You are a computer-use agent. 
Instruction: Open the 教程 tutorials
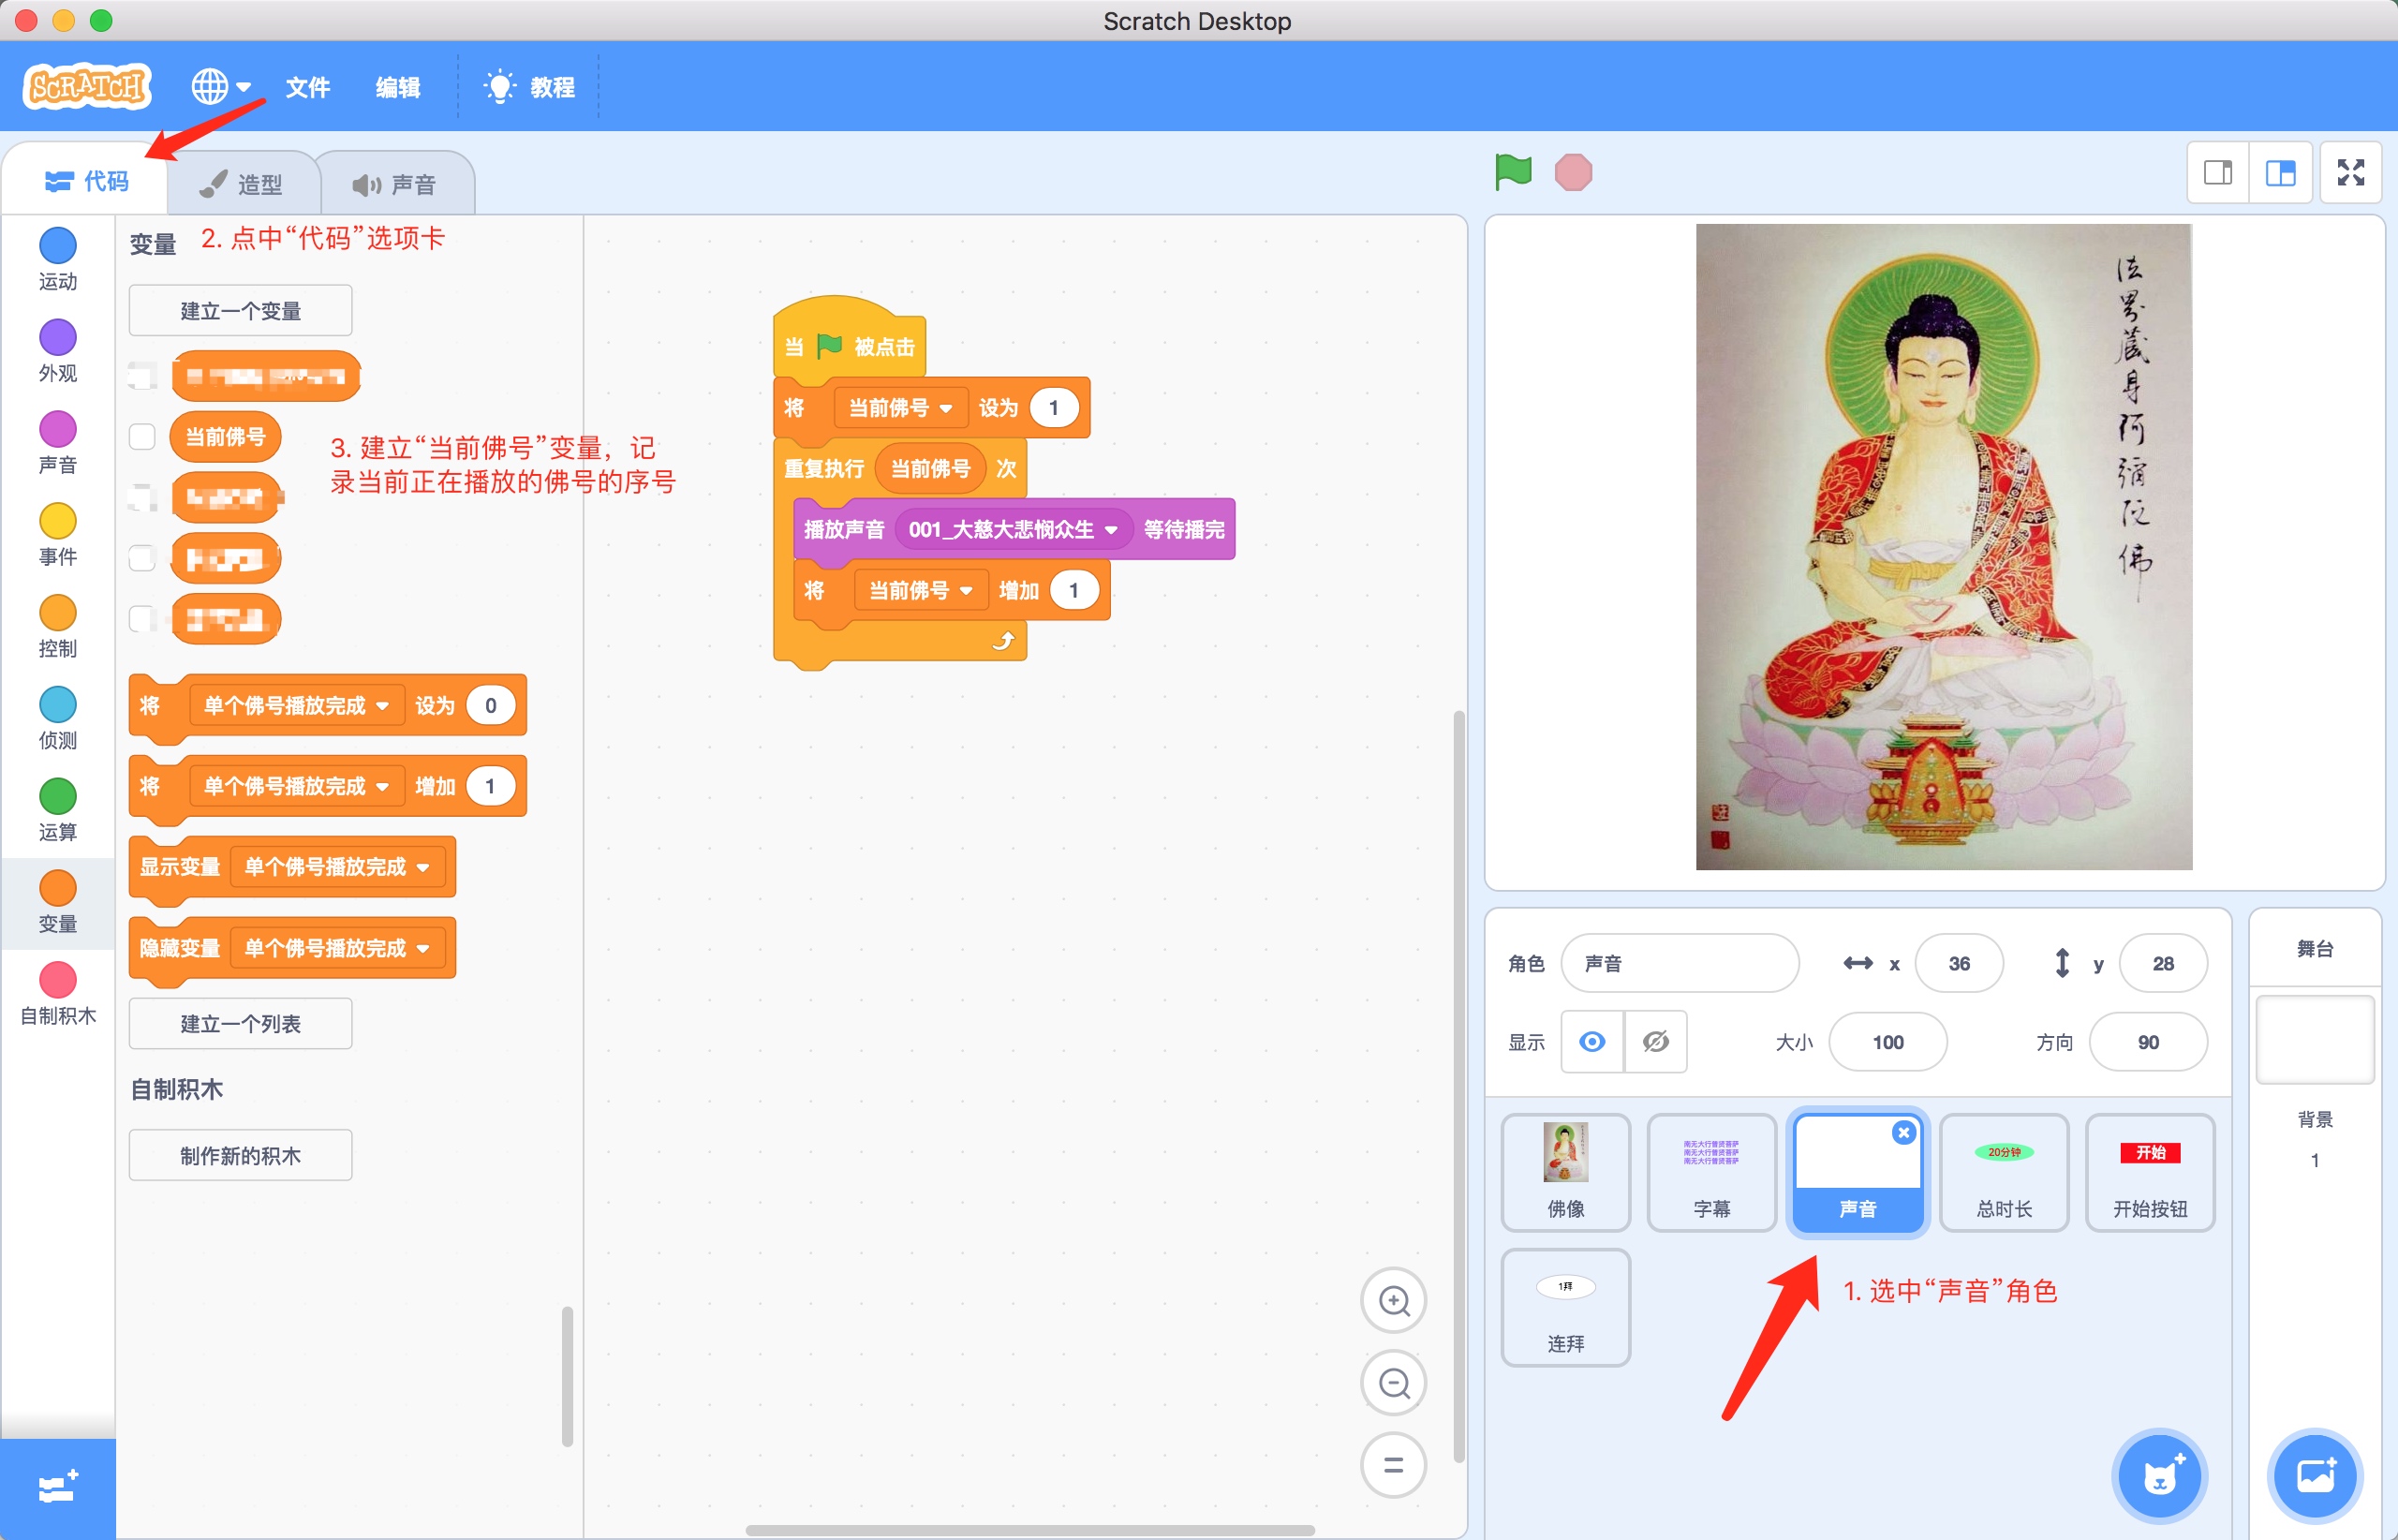pos(529,87)
